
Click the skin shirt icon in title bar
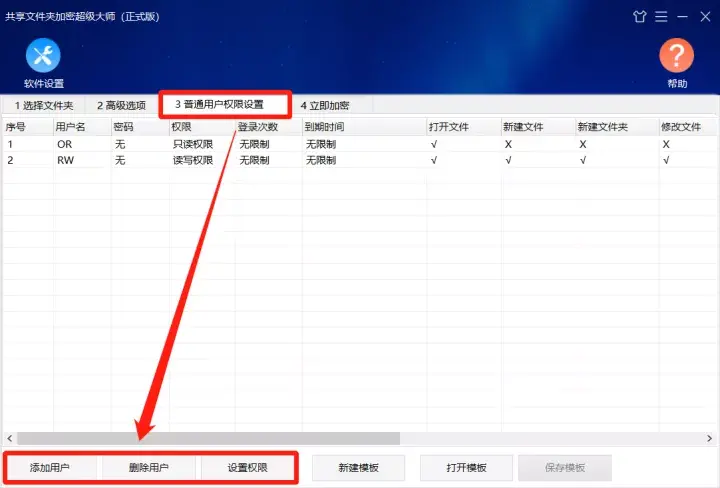point(640,17)
